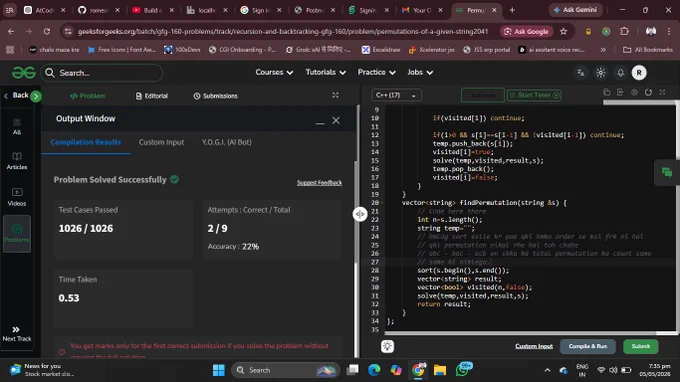Open WhatsApp from the taskbar

[x=462, y=370]
